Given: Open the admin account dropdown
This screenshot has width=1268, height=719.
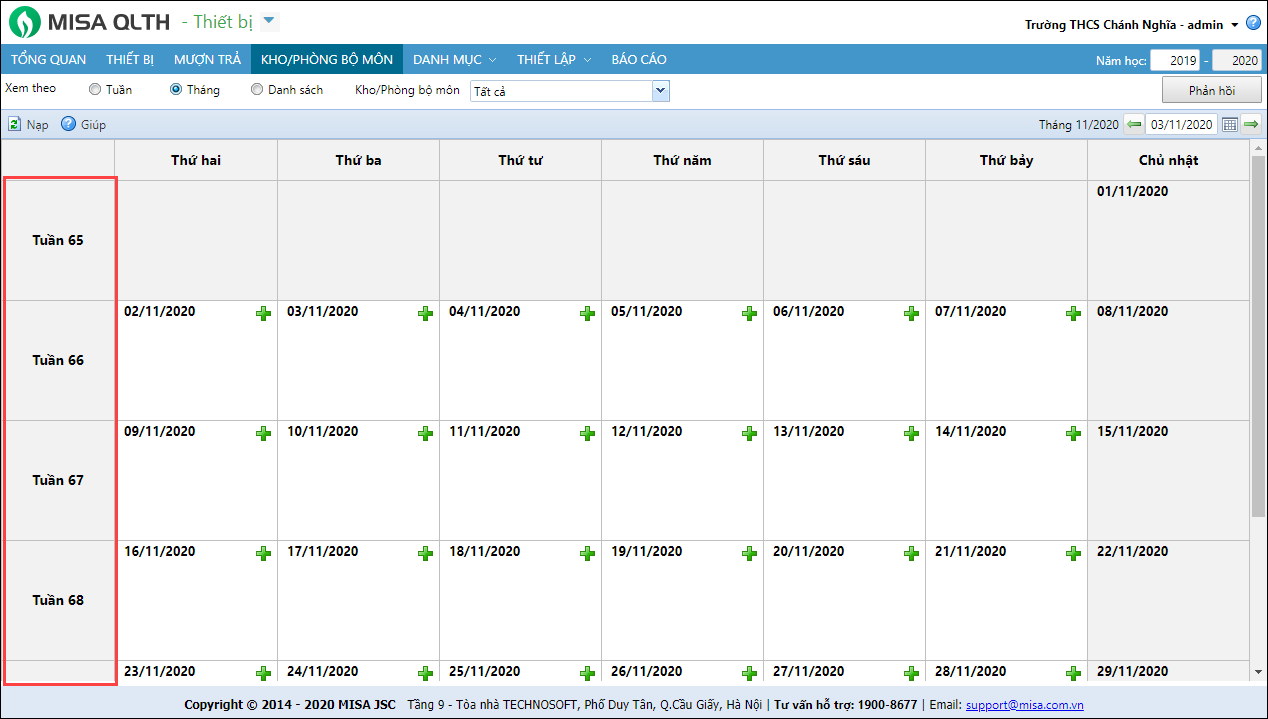Looking at the screenshot, I should coord(1234,25).
